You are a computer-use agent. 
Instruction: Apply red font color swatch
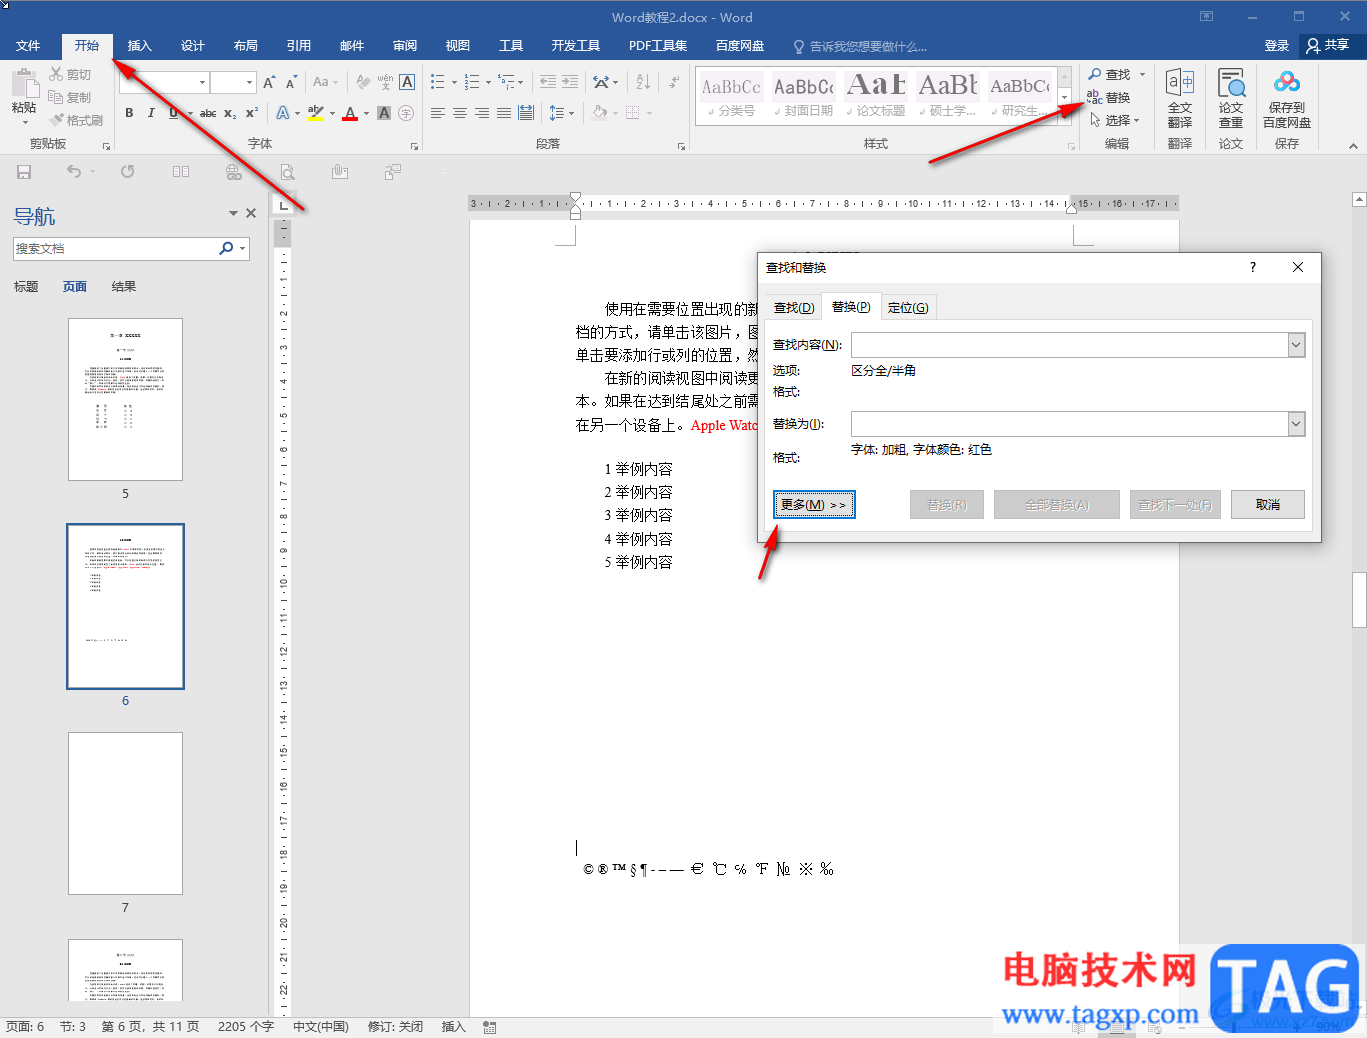tap(350, 113)
